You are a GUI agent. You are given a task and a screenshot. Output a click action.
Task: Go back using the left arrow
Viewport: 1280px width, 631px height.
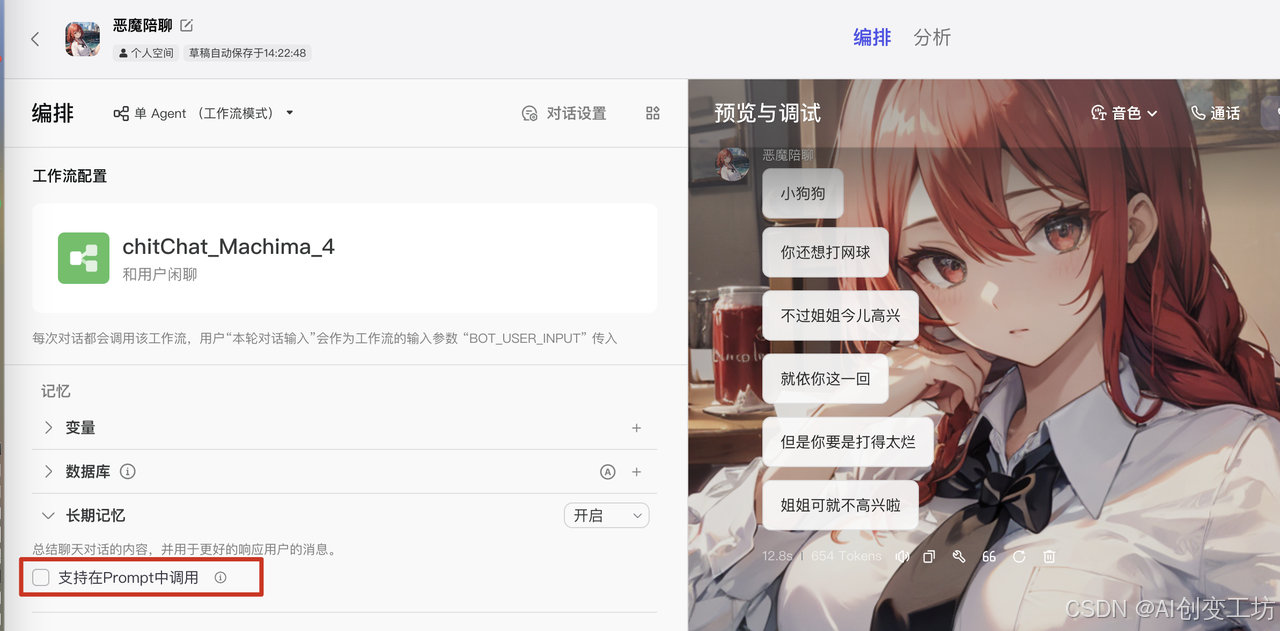35,39
